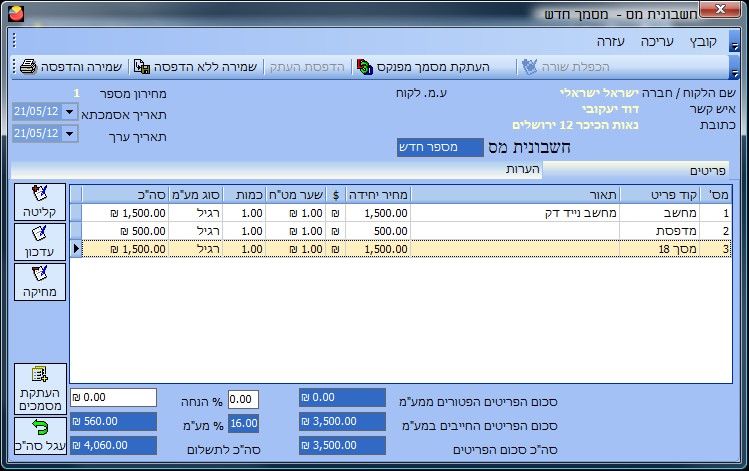Click the כמות column header
Screen dimensions: 749x471
point(244,195)
